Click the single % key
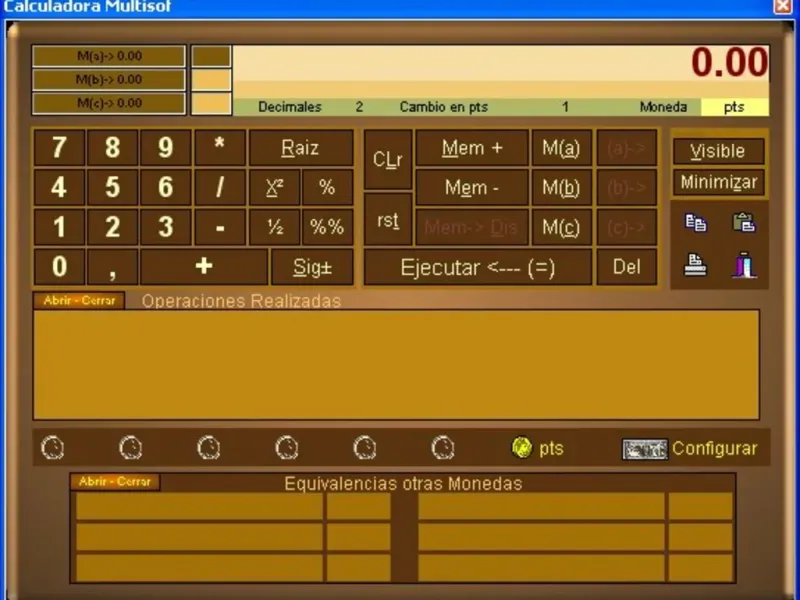800x600 pixels. pos(327,187)
